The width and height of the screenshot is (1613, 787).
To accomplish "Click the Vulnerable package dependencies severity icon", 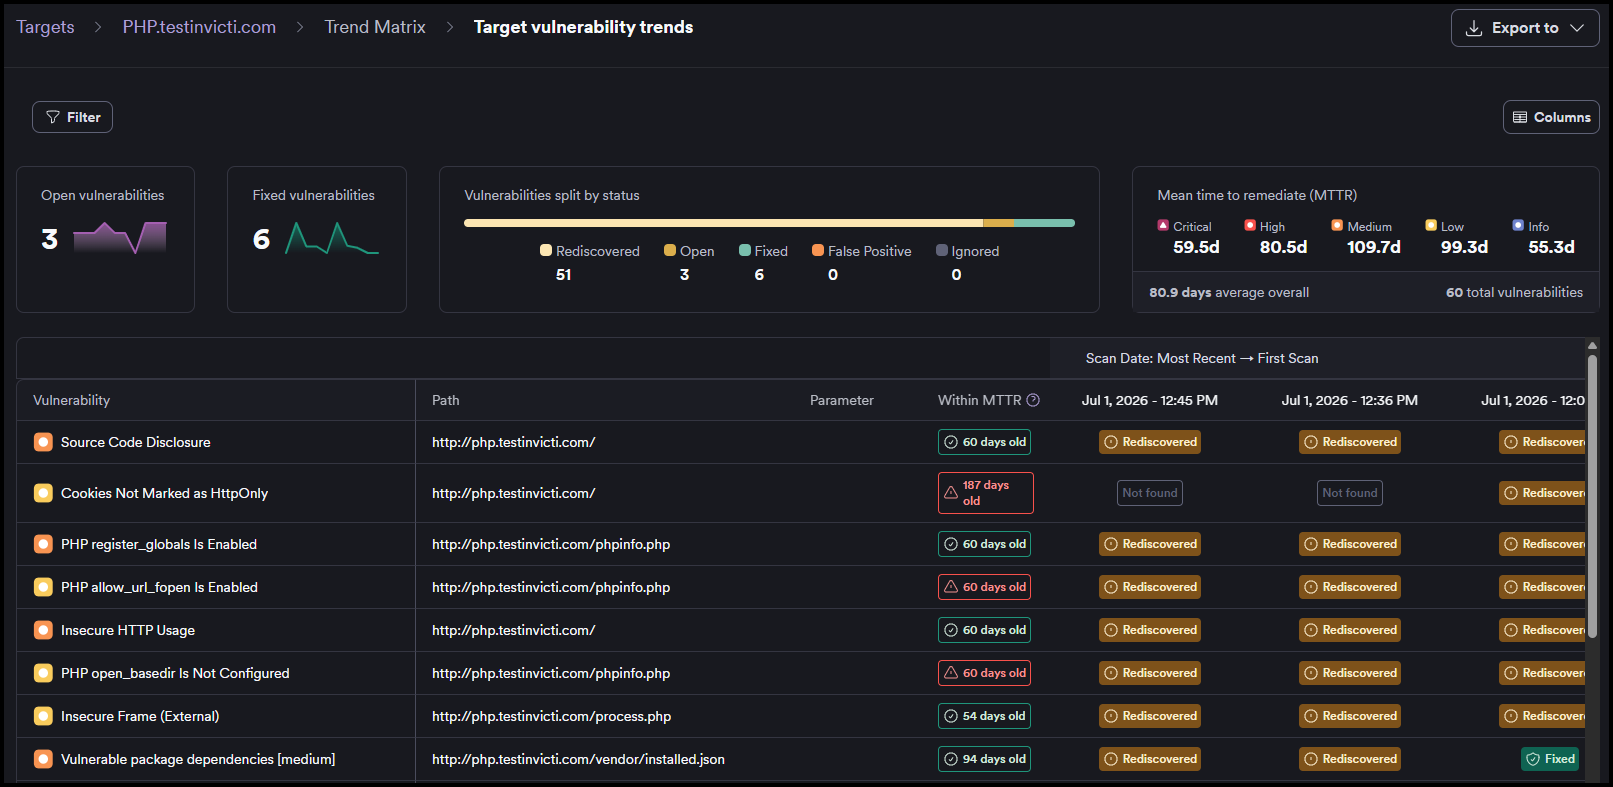I will pos(43,759).
